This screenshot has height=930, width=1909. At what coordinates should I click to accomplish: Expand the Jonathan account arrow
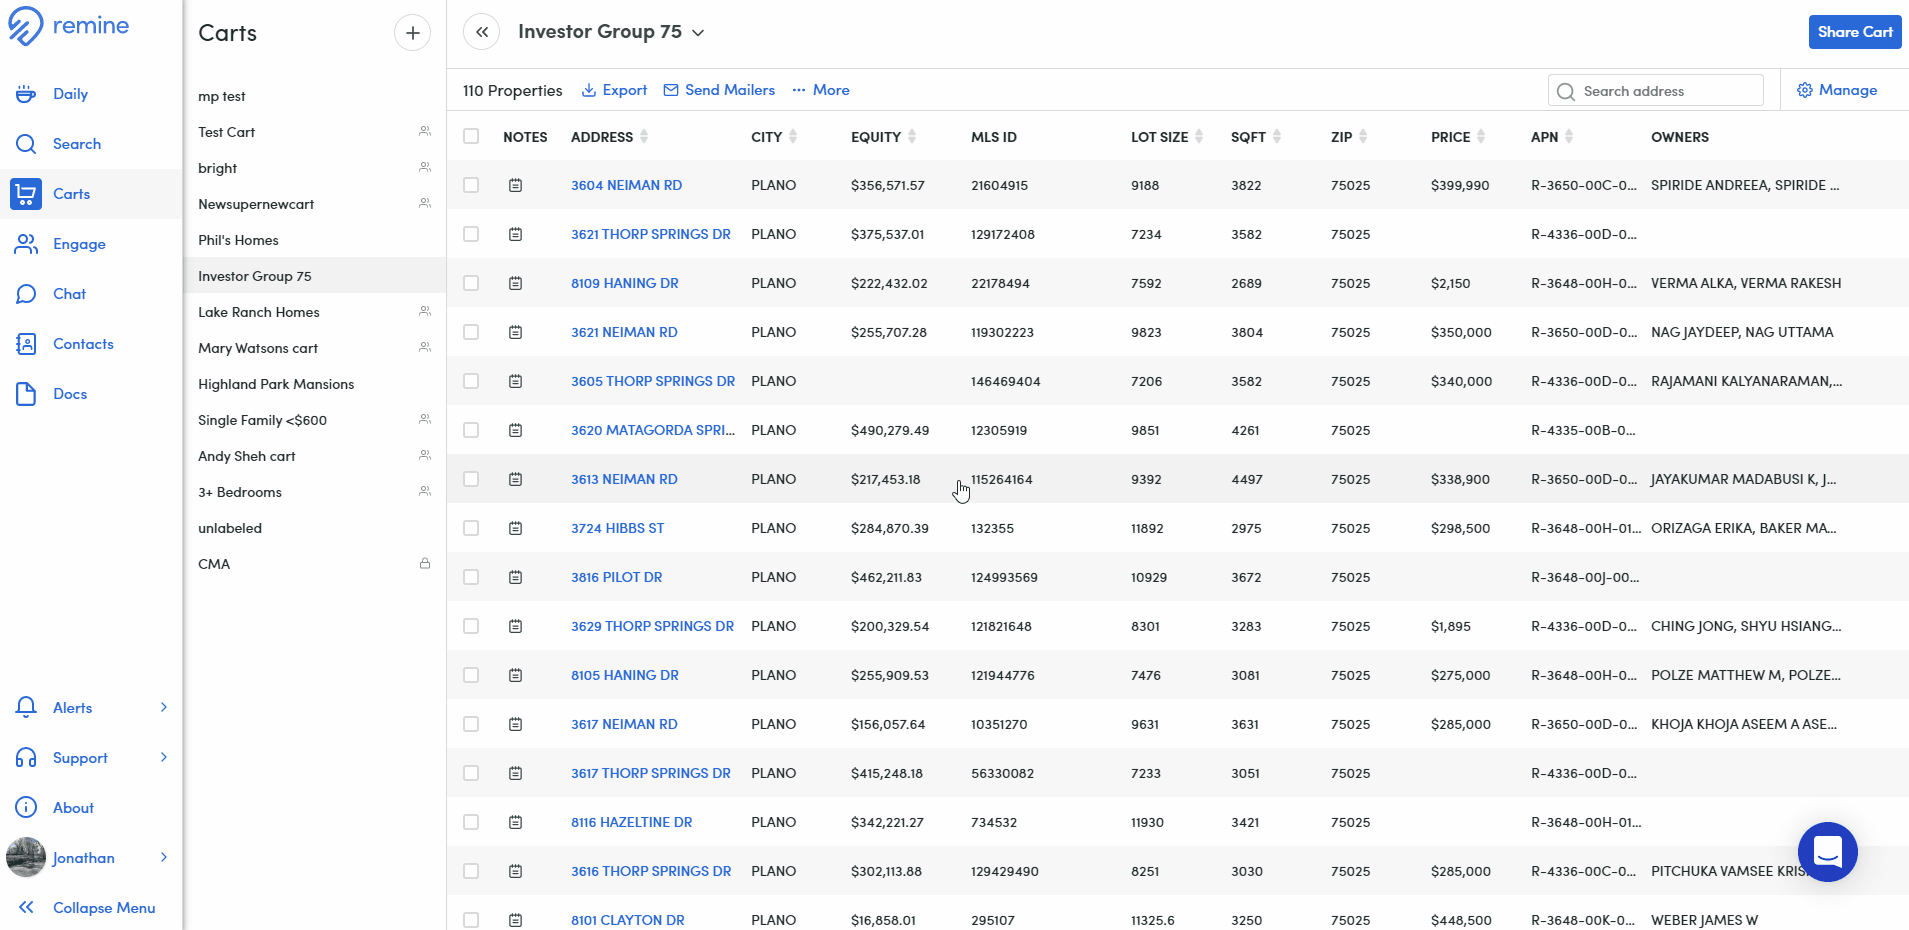(164, 857)
